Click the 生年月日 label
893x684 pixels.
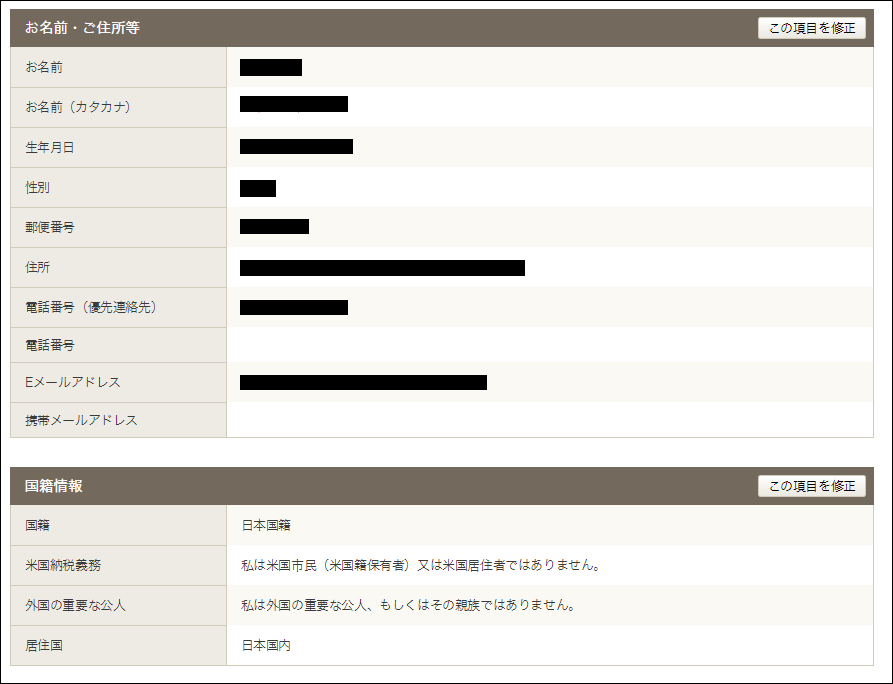50,148
